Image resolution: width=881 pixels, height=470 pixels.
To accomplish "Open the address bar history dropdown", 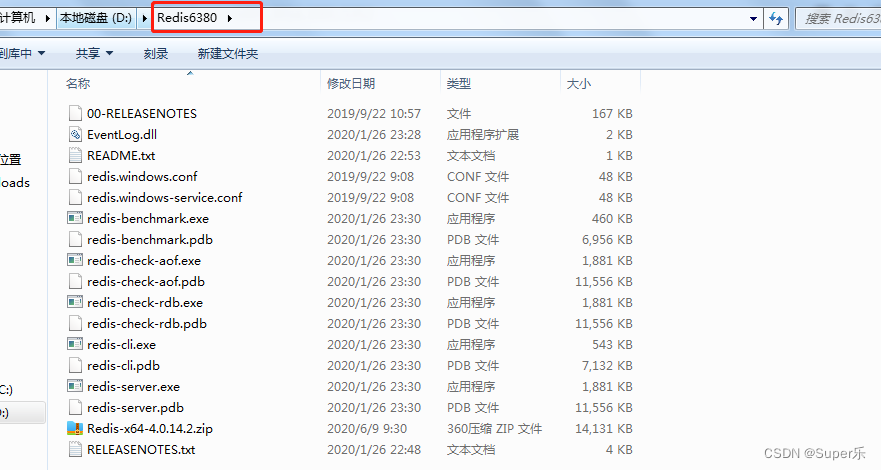I will coord(753,19).
